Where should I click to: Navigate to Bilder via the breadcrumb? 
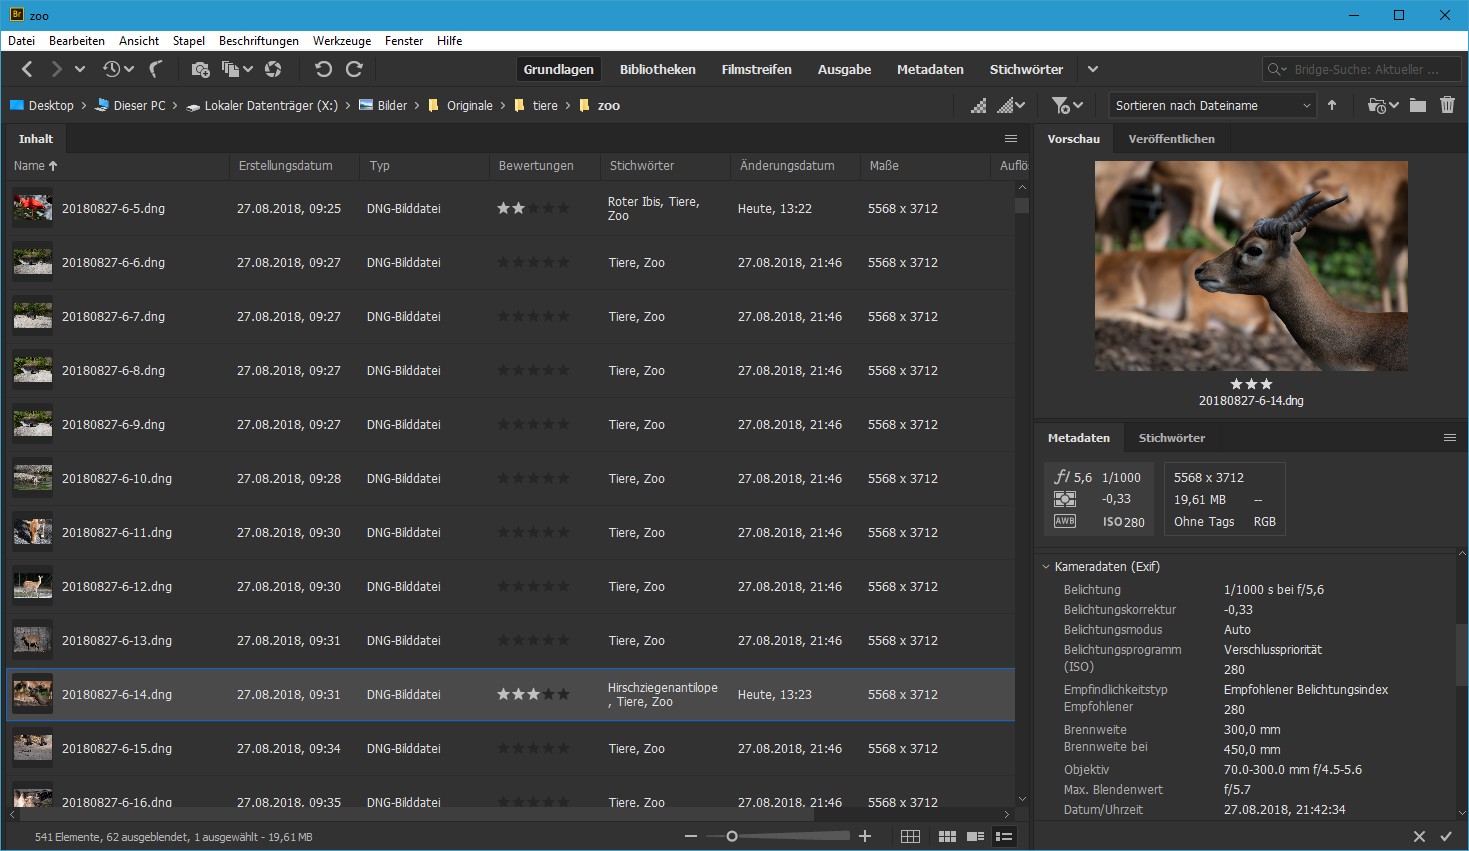tap(392, 105)
